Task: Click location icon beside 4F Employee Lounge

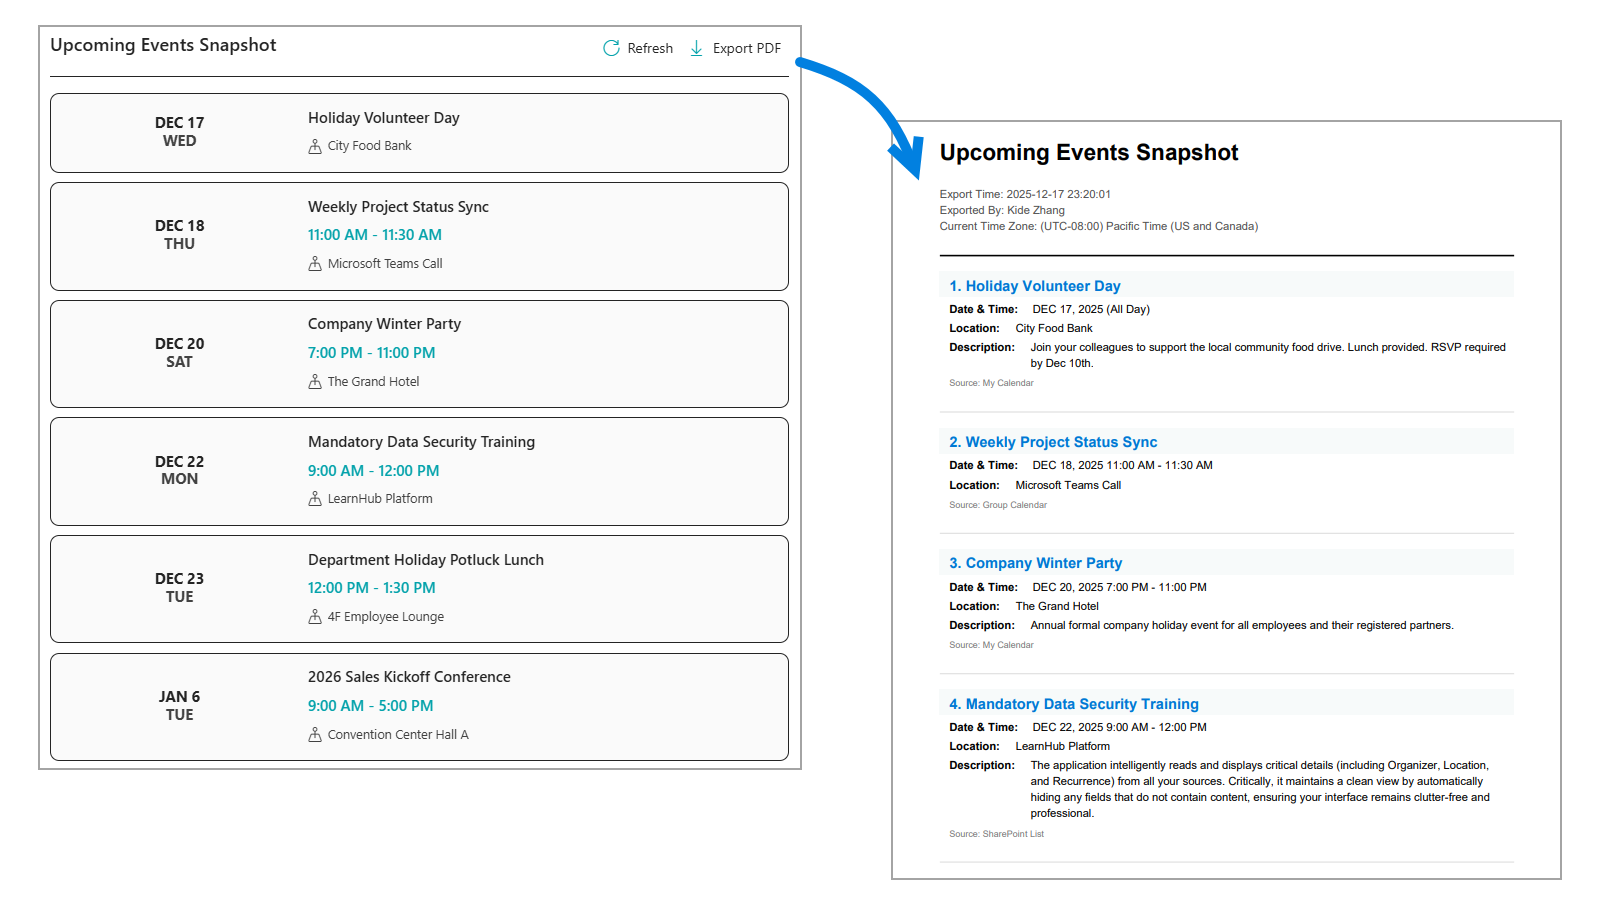Action: click(x=315, y=617)
